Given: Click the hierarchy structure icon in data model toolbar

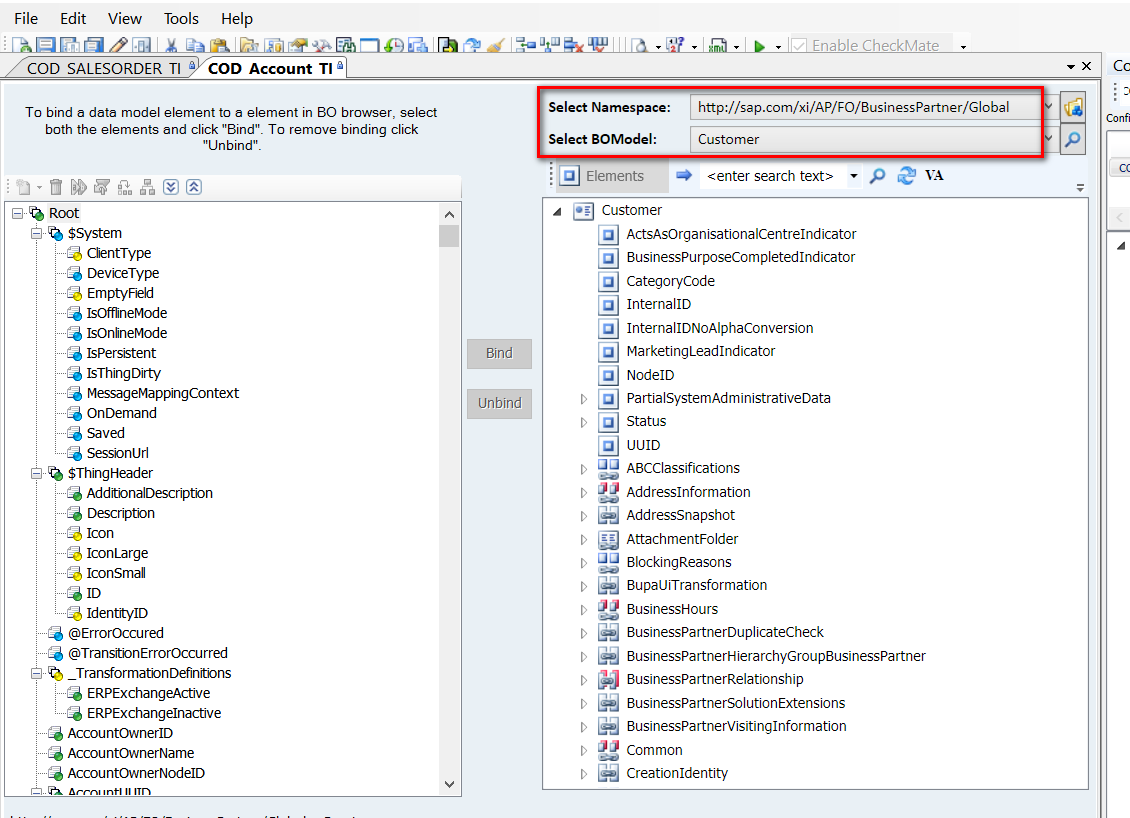Looking at the screenshot, I should [148, 187].
